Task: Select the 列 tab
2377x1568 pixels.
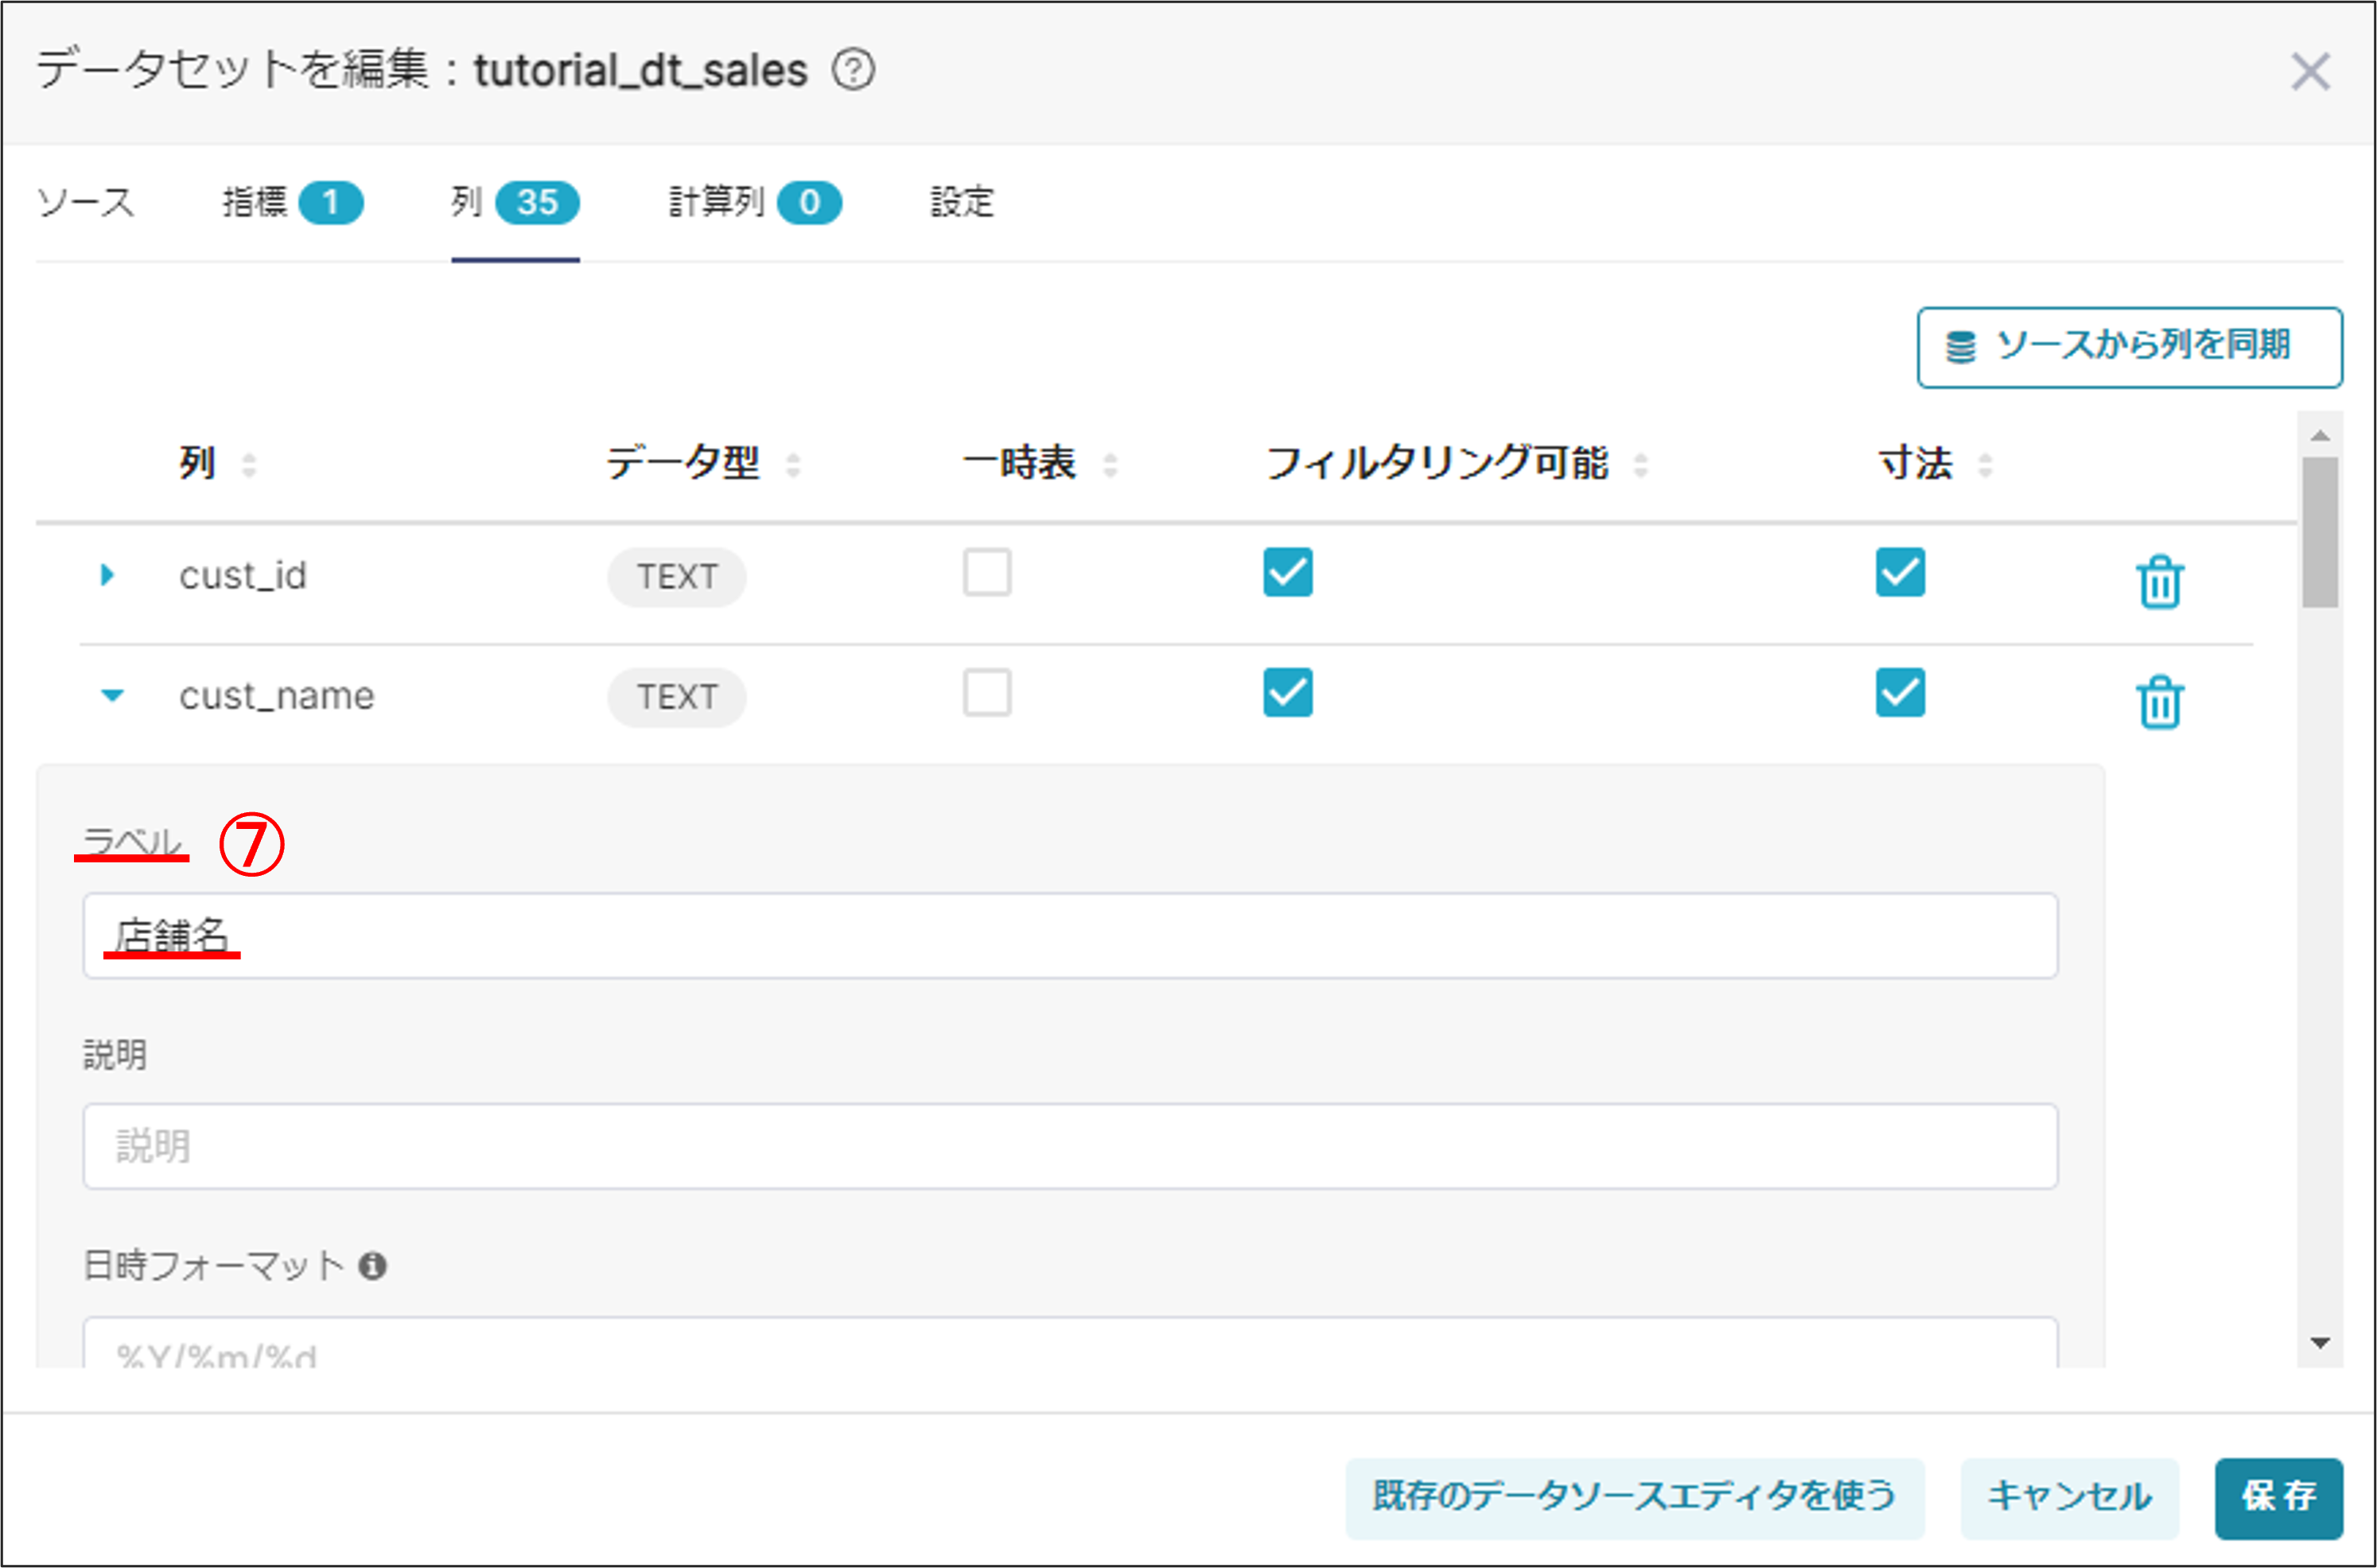Action: tap(515, 203)
